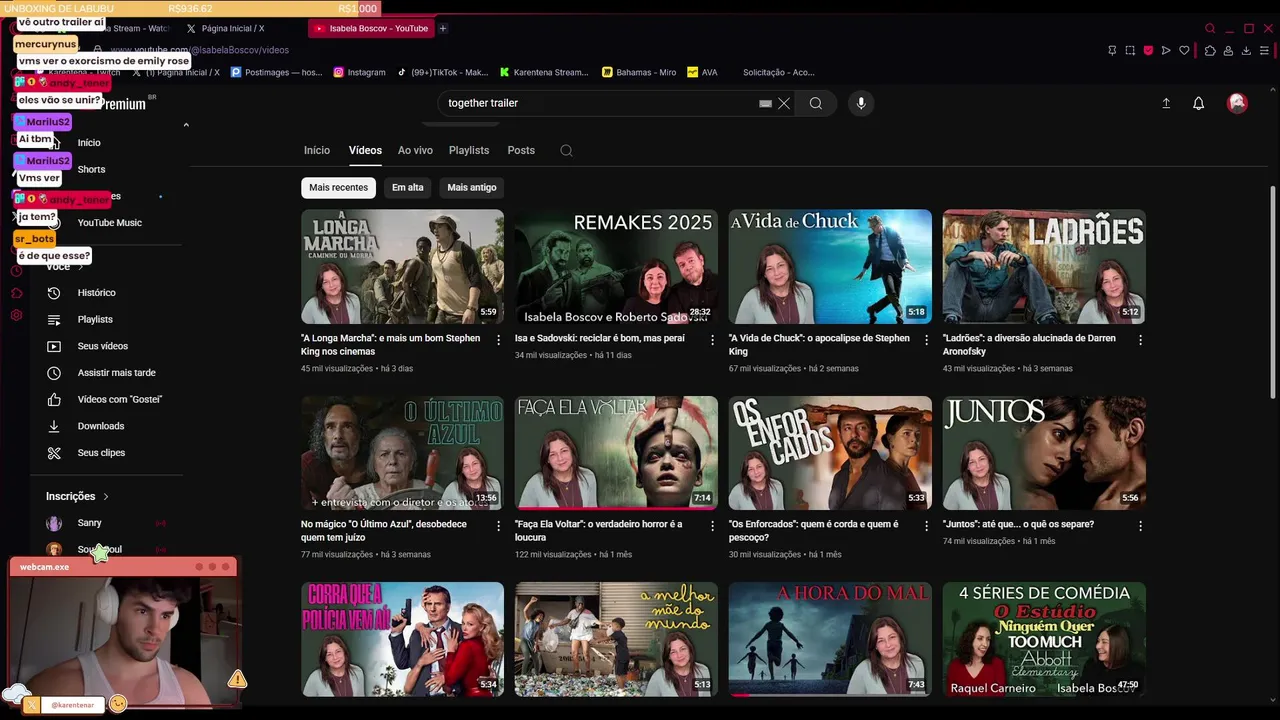
Task: Click the "45 mil visualizações" text
Action: pos(337,368)
